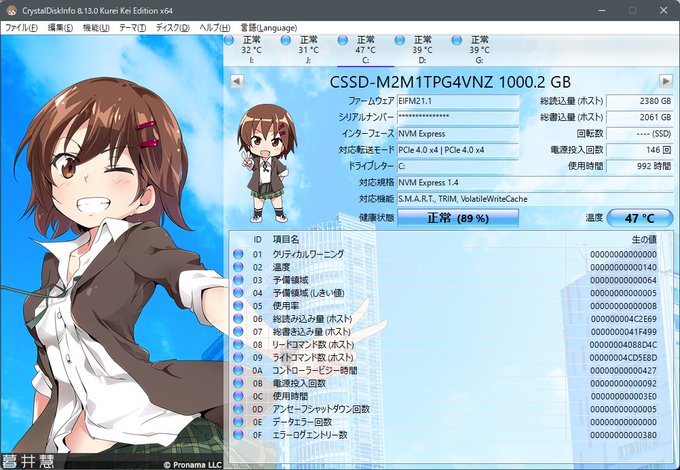Image resolution: width=680 pixels, height=470 pixels.
Task: Click rotation rate value ---- (SSD)
Action: (x=639, y=134)
